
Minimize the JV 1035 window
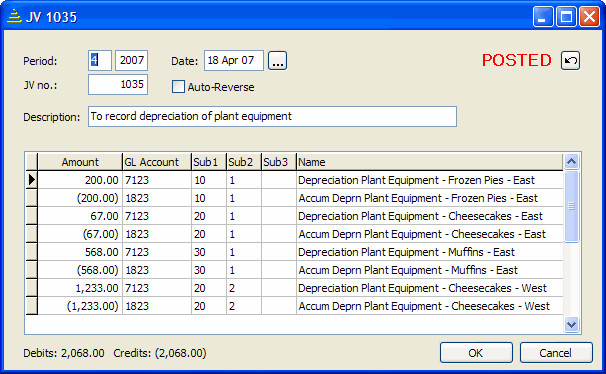543,17
